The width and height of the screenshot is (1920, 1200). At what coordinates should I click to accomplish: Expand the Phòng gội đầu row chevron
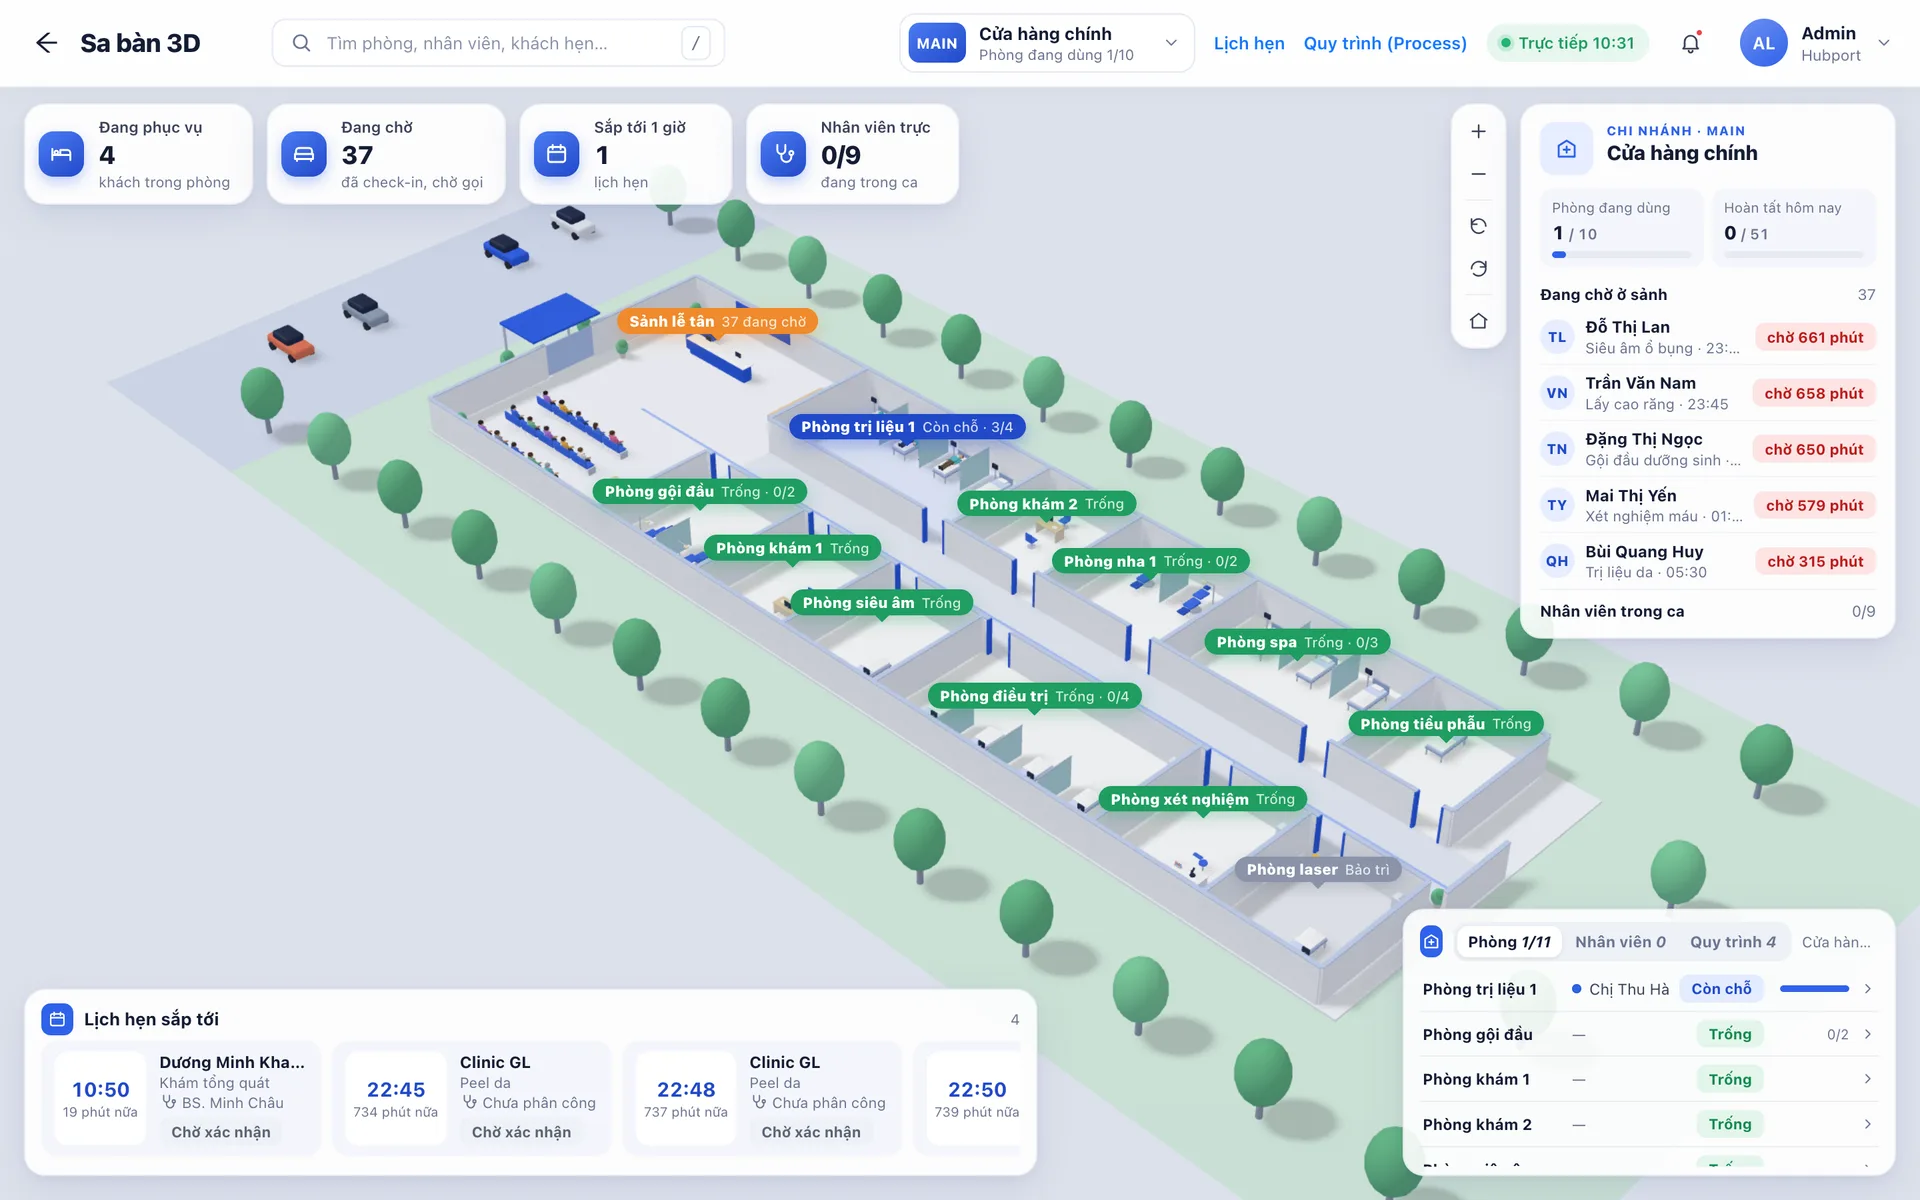click(x=1867, y=1034)
